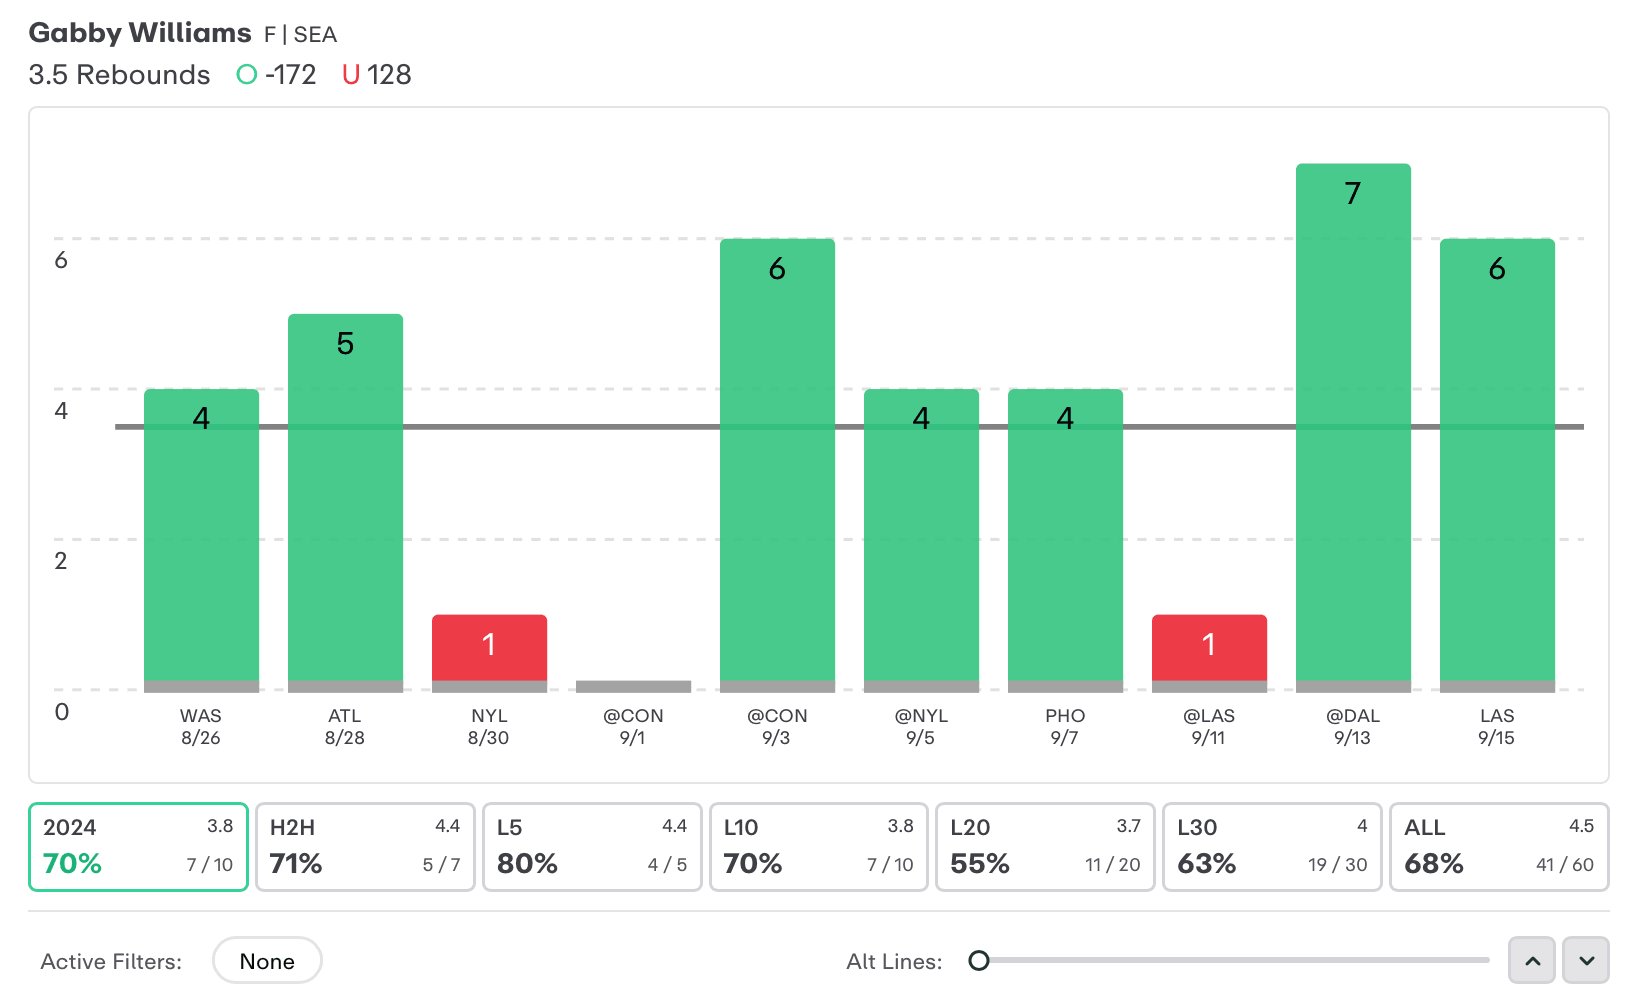Click the None active filters button

(x=267, y=961)
